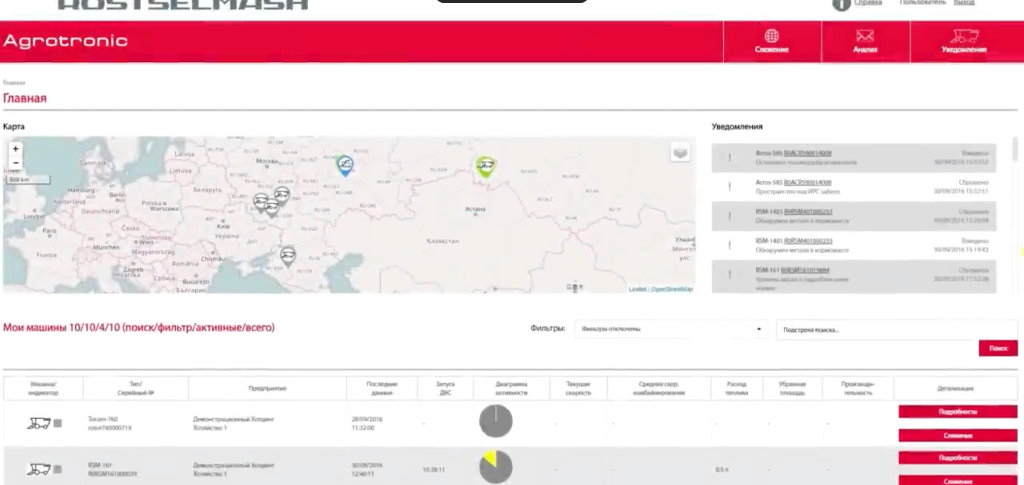Click the Предприятие column header

267,388
